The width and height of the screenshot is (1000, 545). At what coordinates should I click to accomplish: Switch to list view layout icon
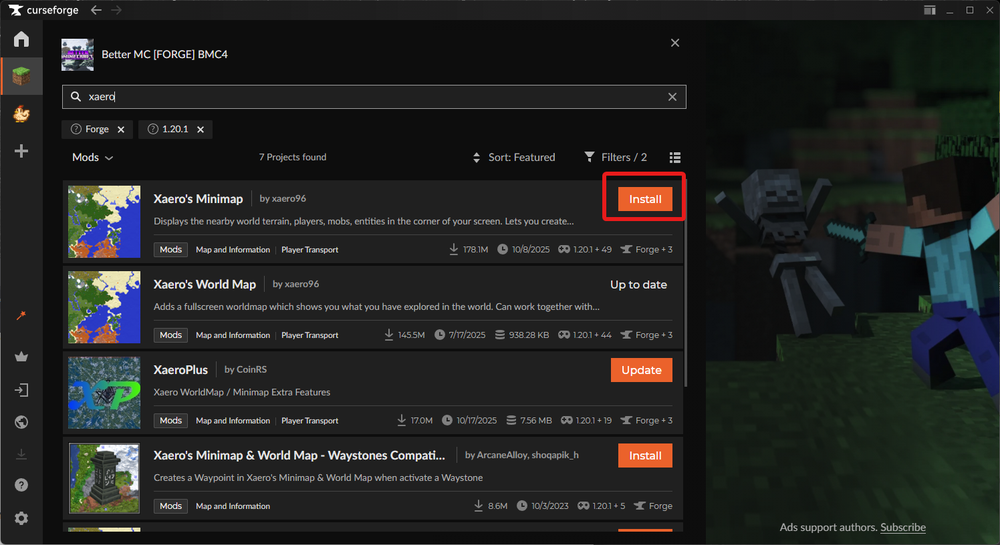tap(675, 157)
